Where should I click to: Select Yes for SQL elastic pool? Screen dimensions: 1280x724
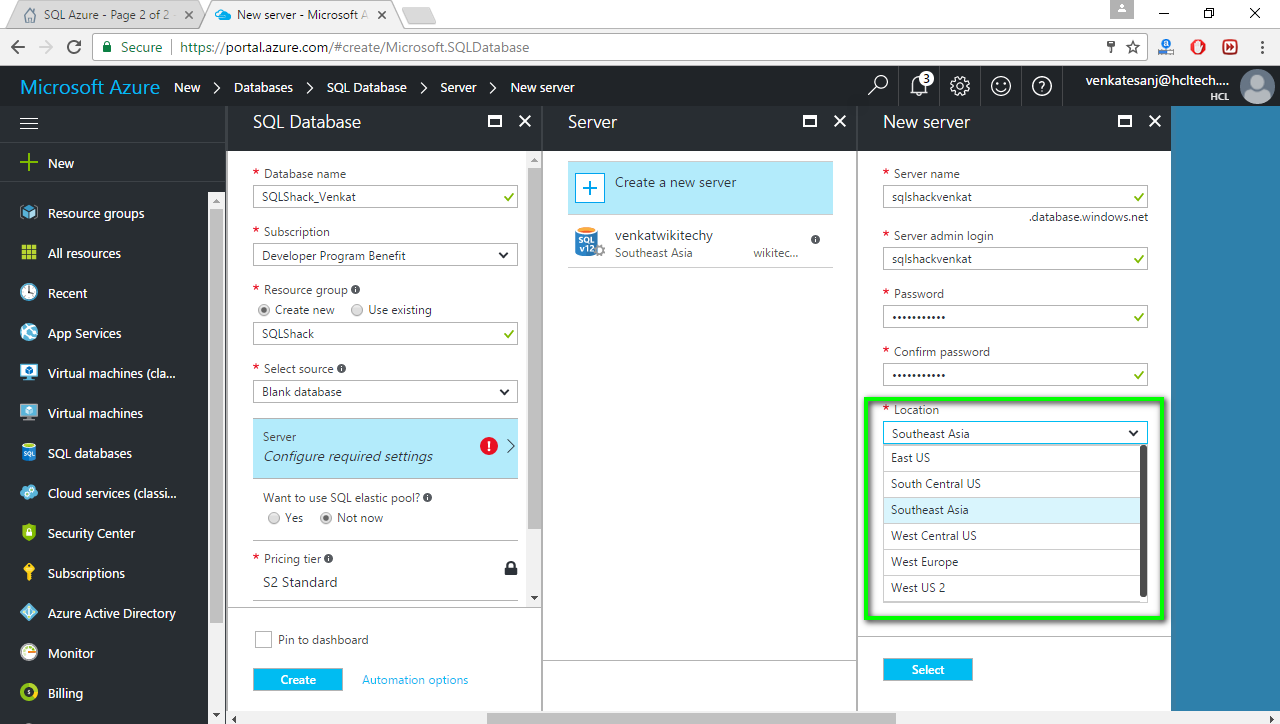pos(274,518)
